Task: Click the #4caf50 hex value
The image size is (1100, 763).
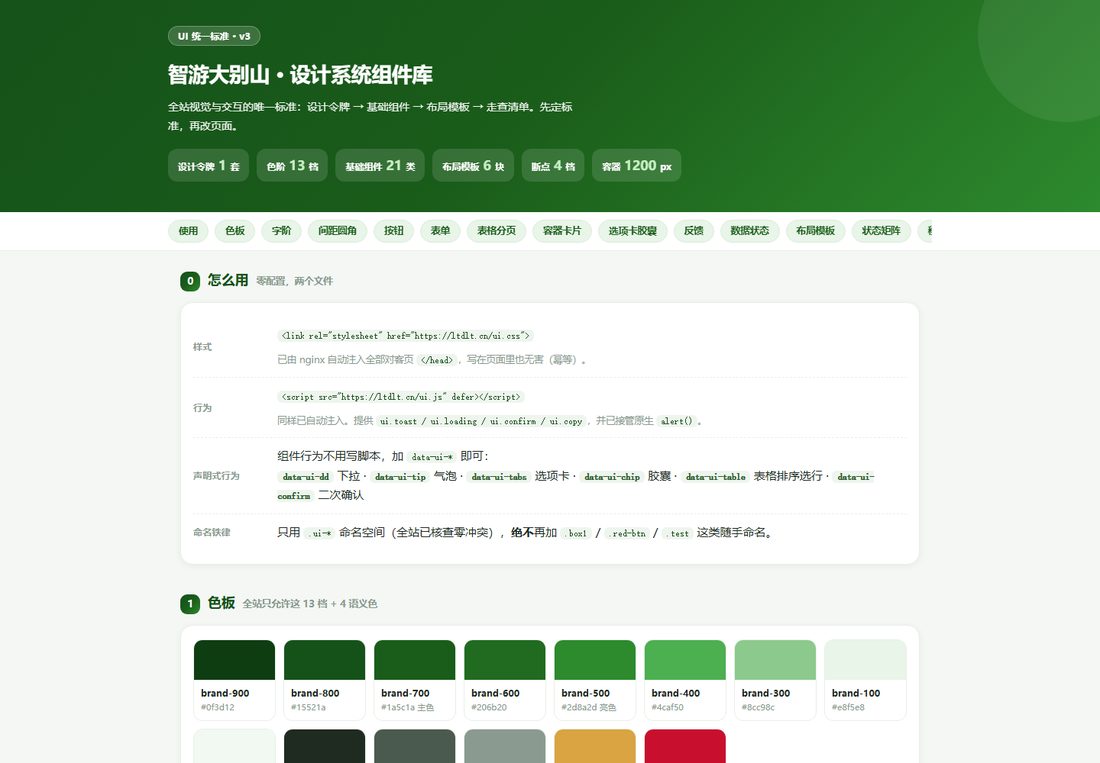Action: click(667, 708)
